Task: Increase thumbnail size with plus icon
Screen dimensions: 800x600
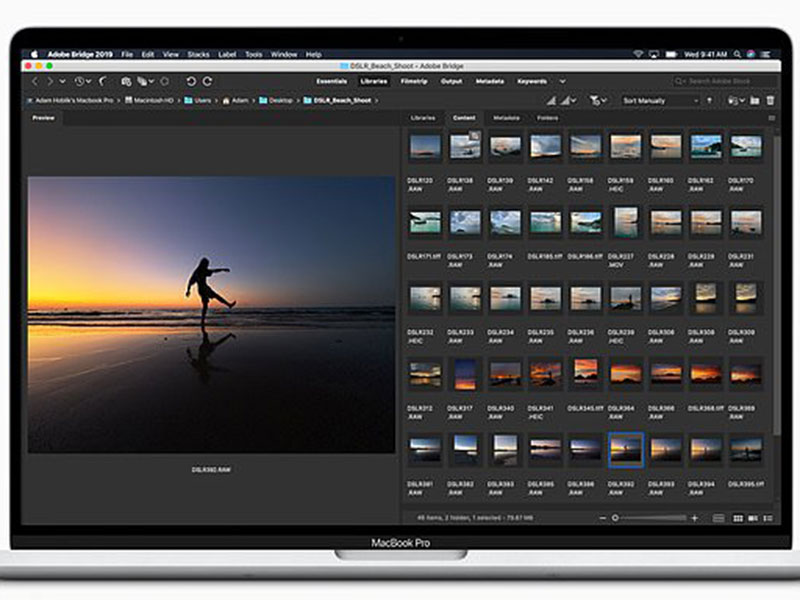Action: pos(694,518)
